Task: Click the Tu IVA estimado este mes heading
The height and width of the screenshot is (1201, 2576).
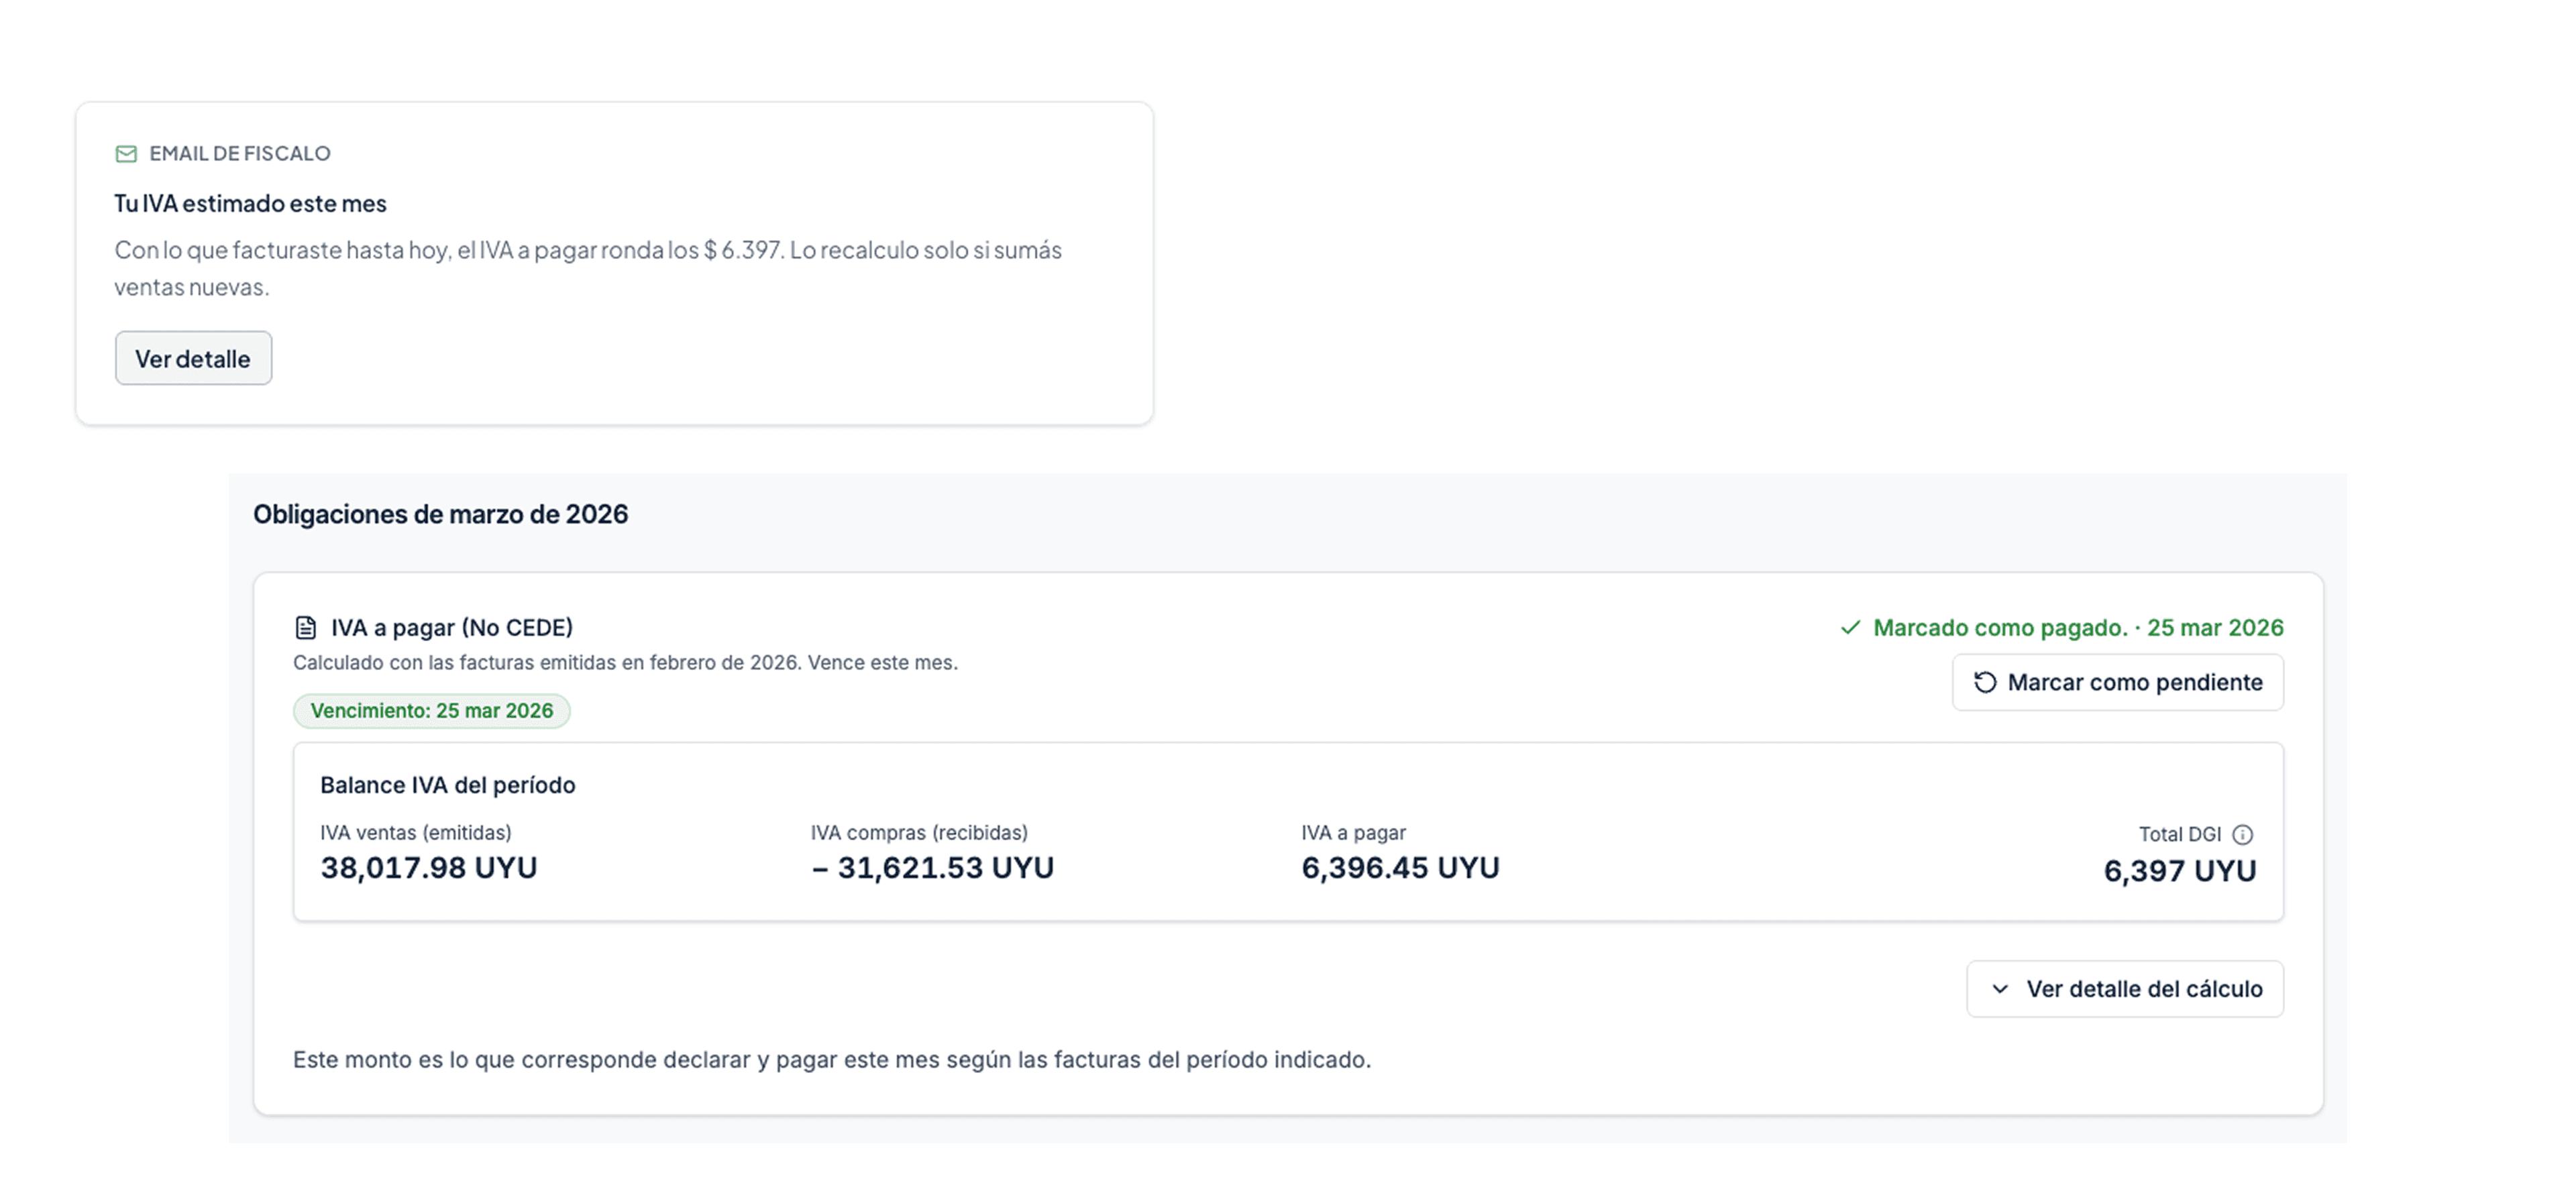Action: click(x=250, y=204)
